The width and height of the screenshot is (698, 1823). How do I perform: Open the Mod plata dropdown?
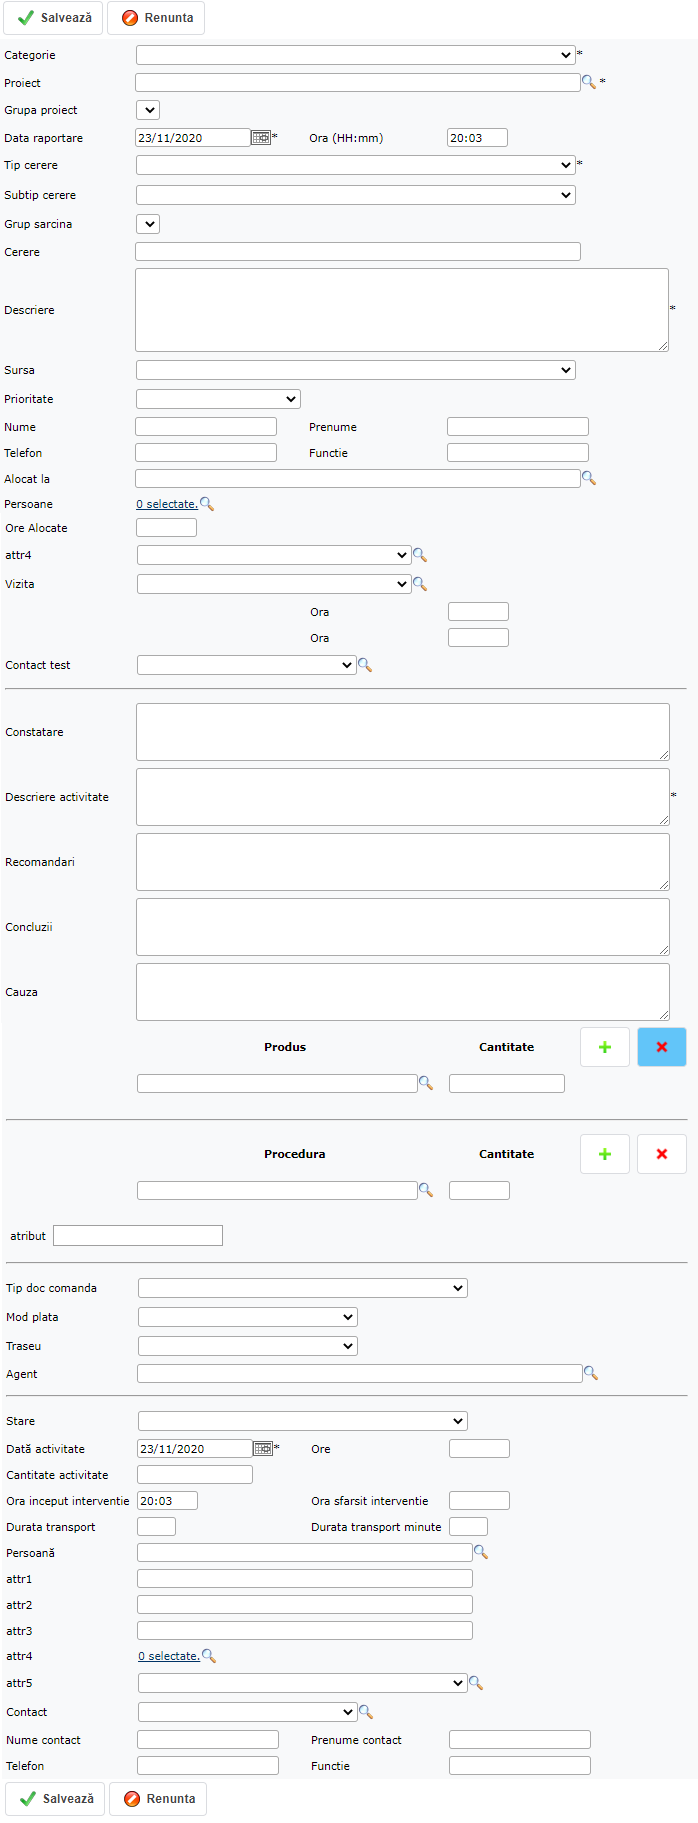coord(247,1317)
